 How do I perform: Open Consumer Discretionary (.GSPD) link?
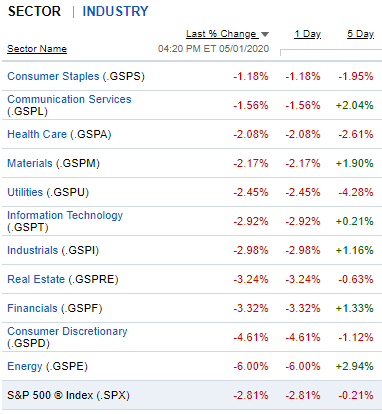tap(67, 337)
